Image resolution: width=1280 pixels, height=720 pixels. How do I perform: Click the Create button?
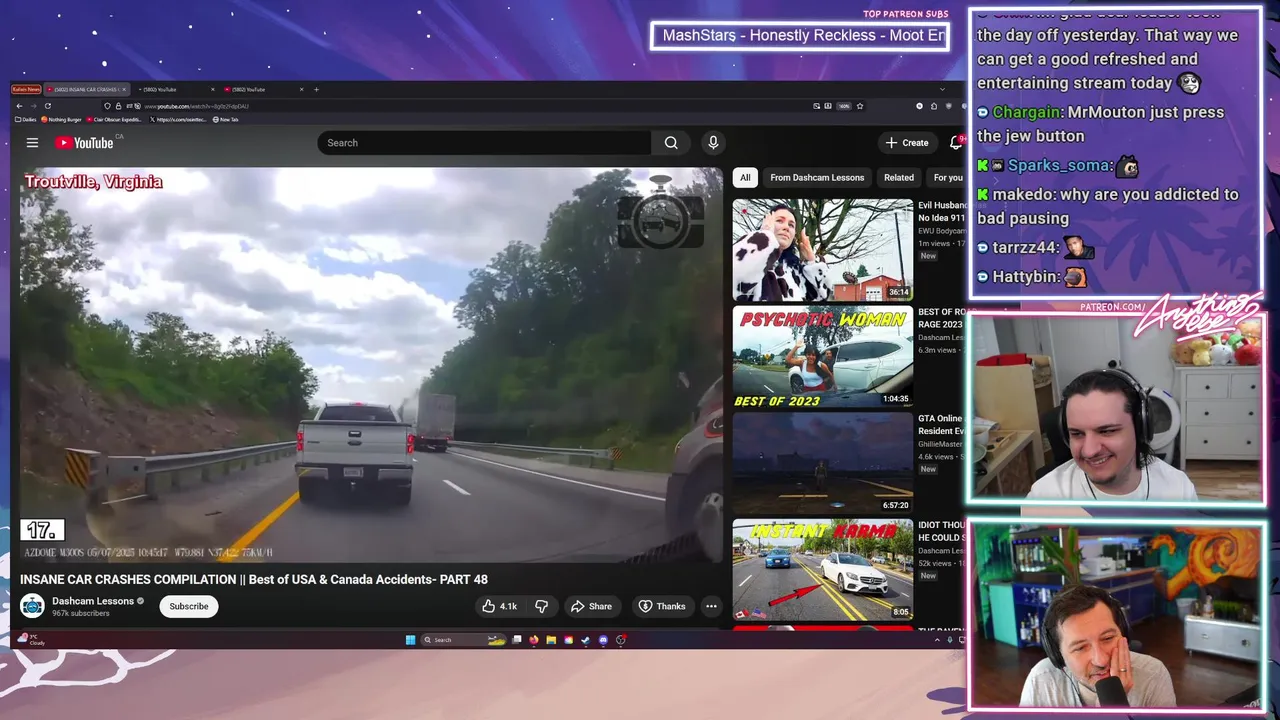pyautogui.click(x=907, y=143)
